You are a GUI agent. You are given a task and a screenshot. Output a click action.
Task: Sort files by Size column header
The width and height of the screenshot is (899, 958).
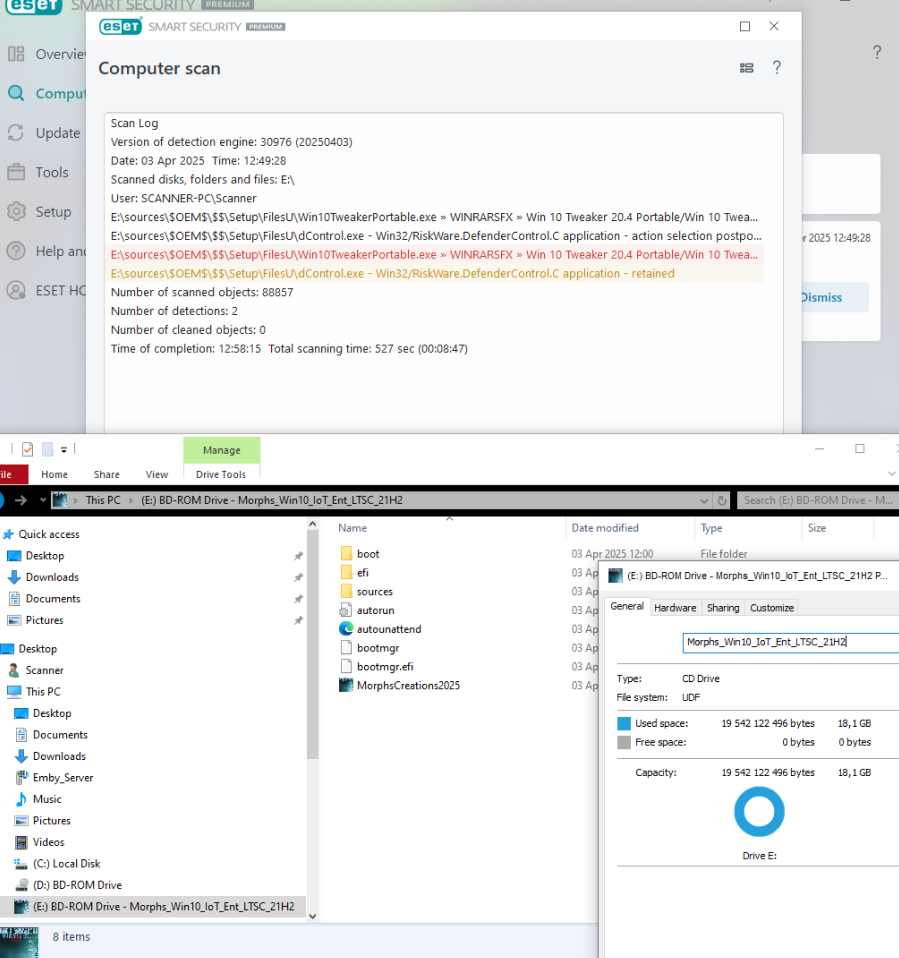816,528
